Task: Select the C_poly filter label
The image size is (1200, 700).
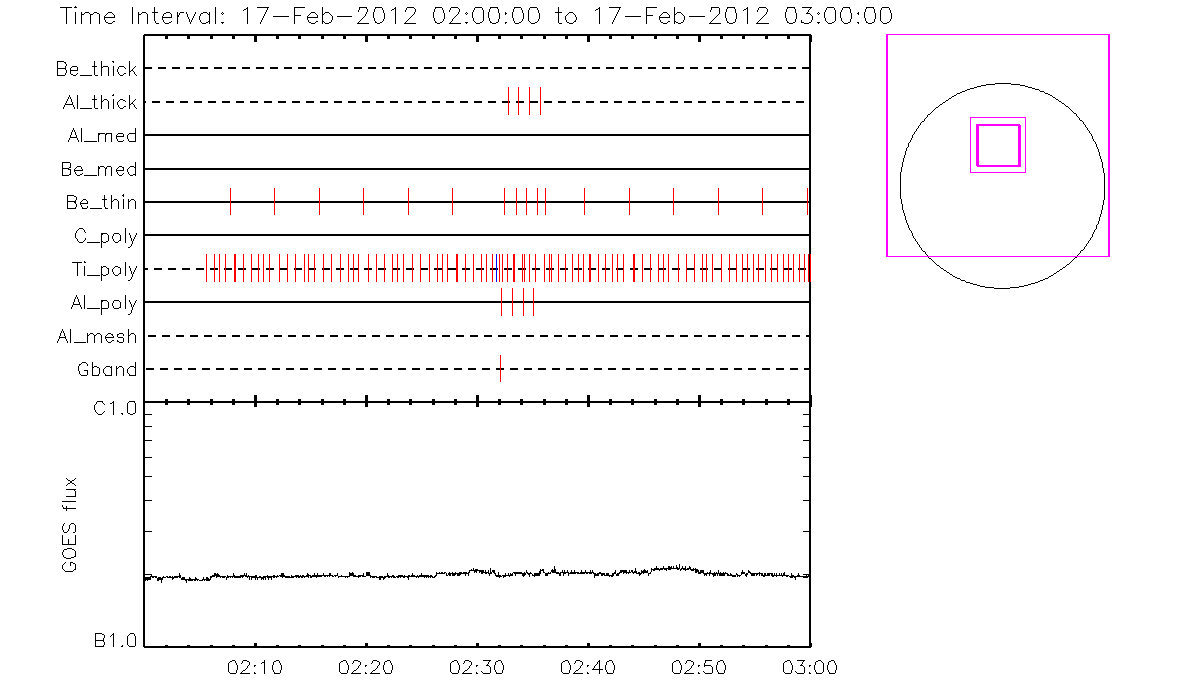Action: (x=105, y=236)
